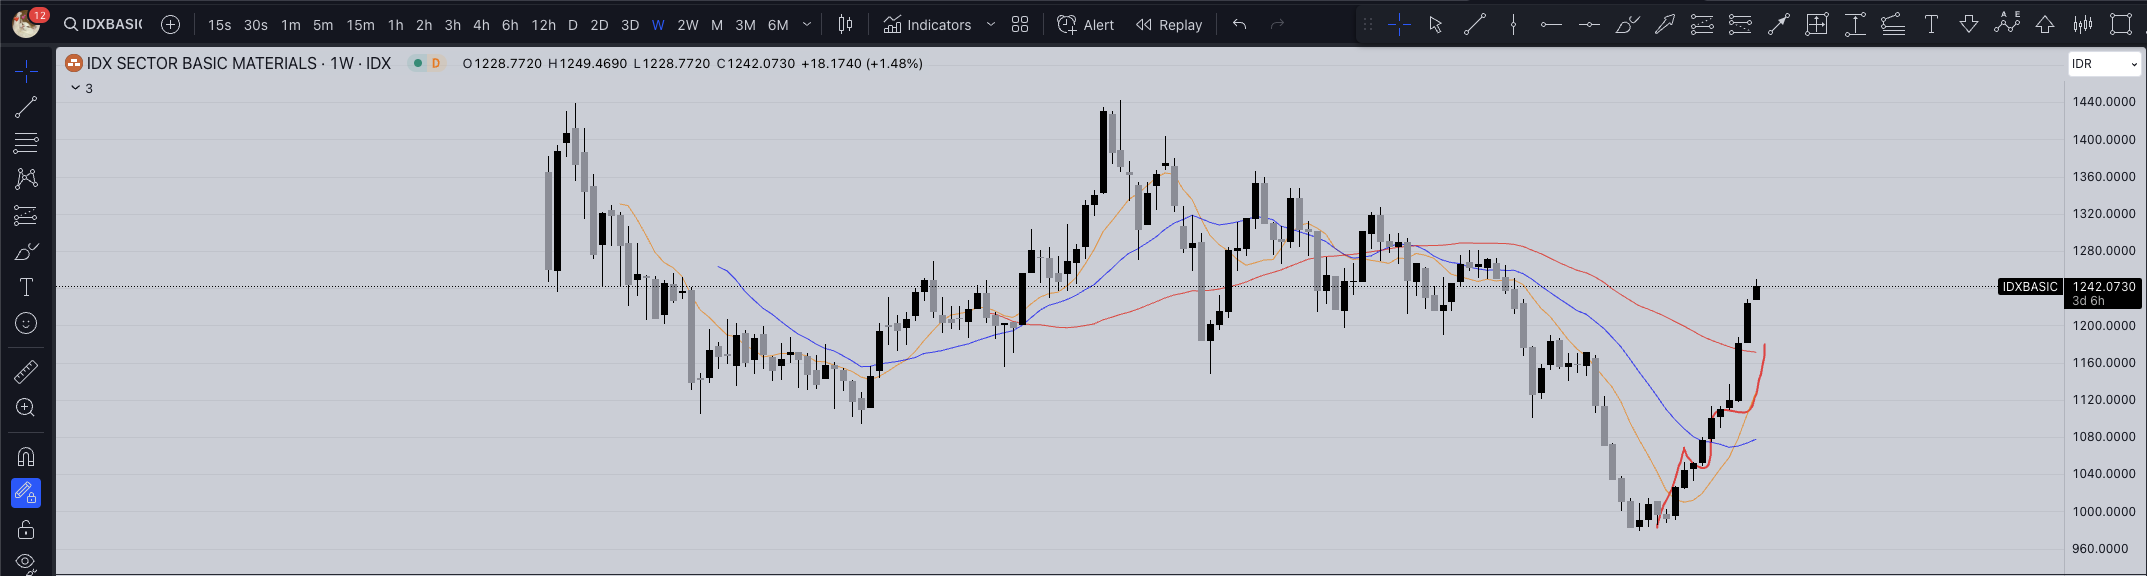Image resolution: width=2147 pixels, height=576 pixels.
Task: Redo the chart action
Action: [1277, 25]
